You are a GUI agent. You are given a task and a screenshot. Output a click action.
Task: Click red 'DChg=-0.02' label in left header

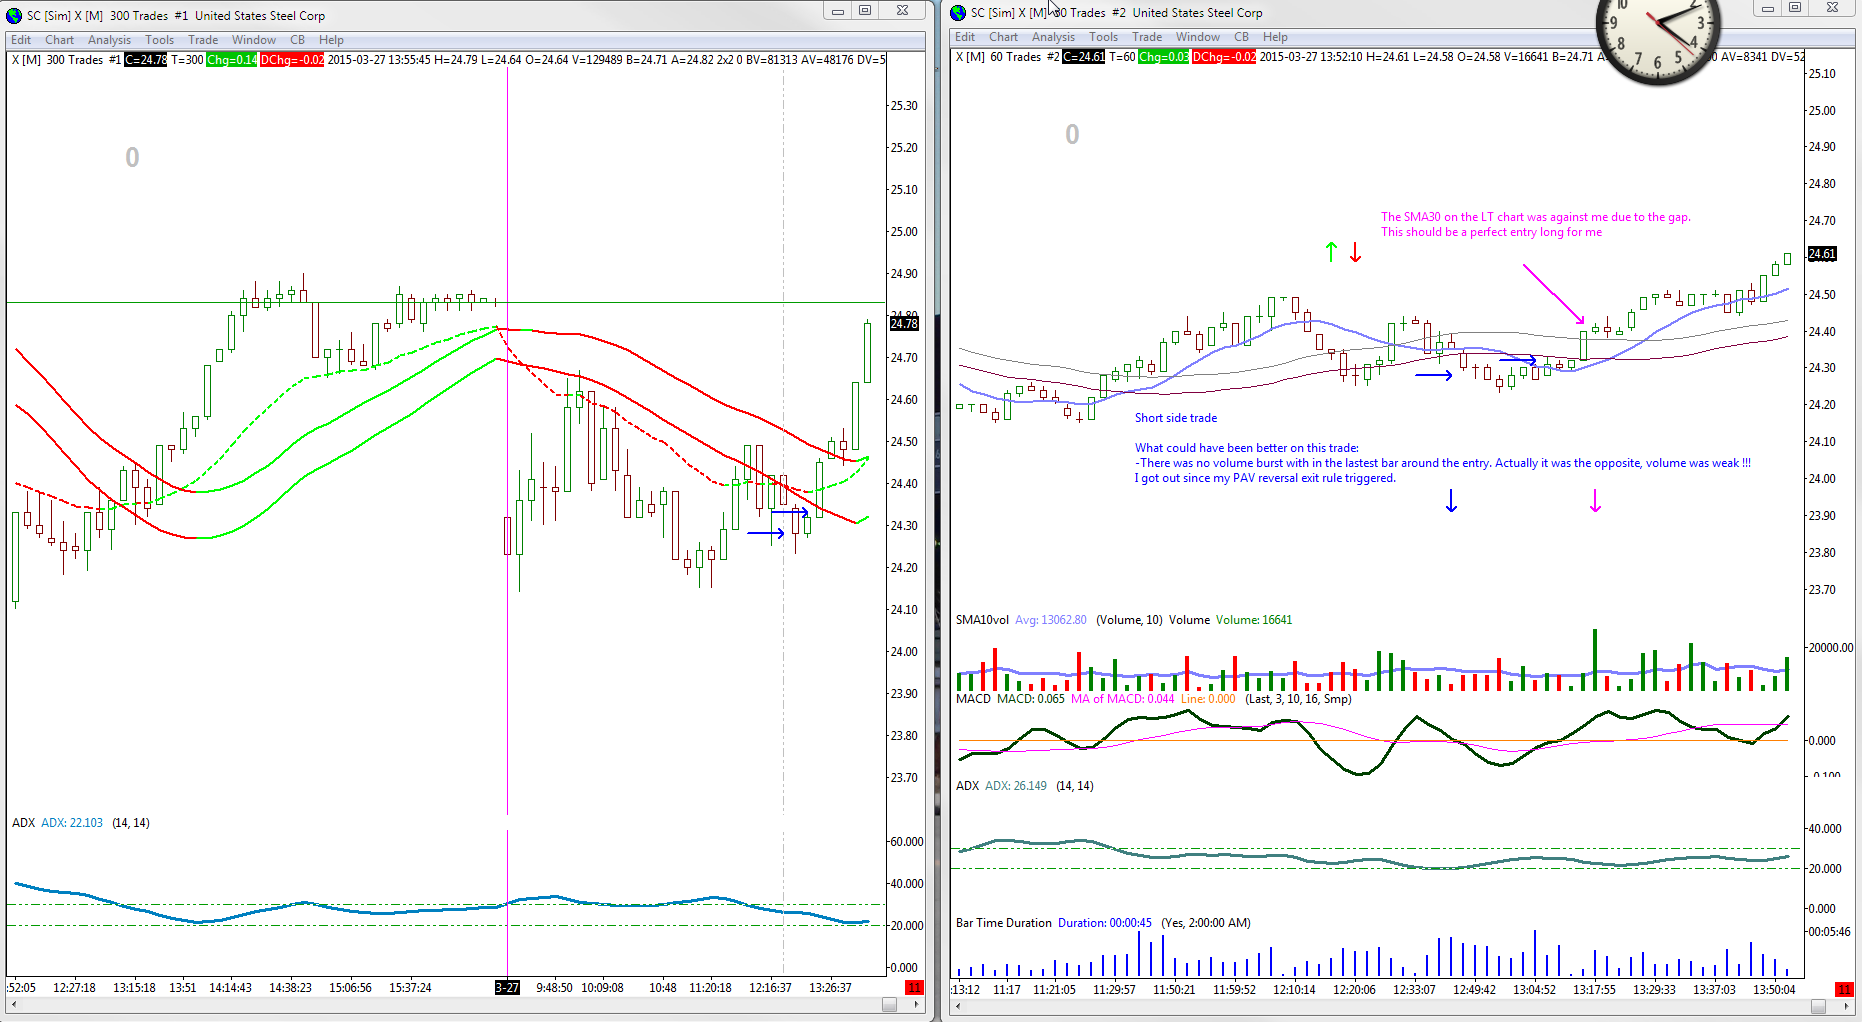point(292,60)
